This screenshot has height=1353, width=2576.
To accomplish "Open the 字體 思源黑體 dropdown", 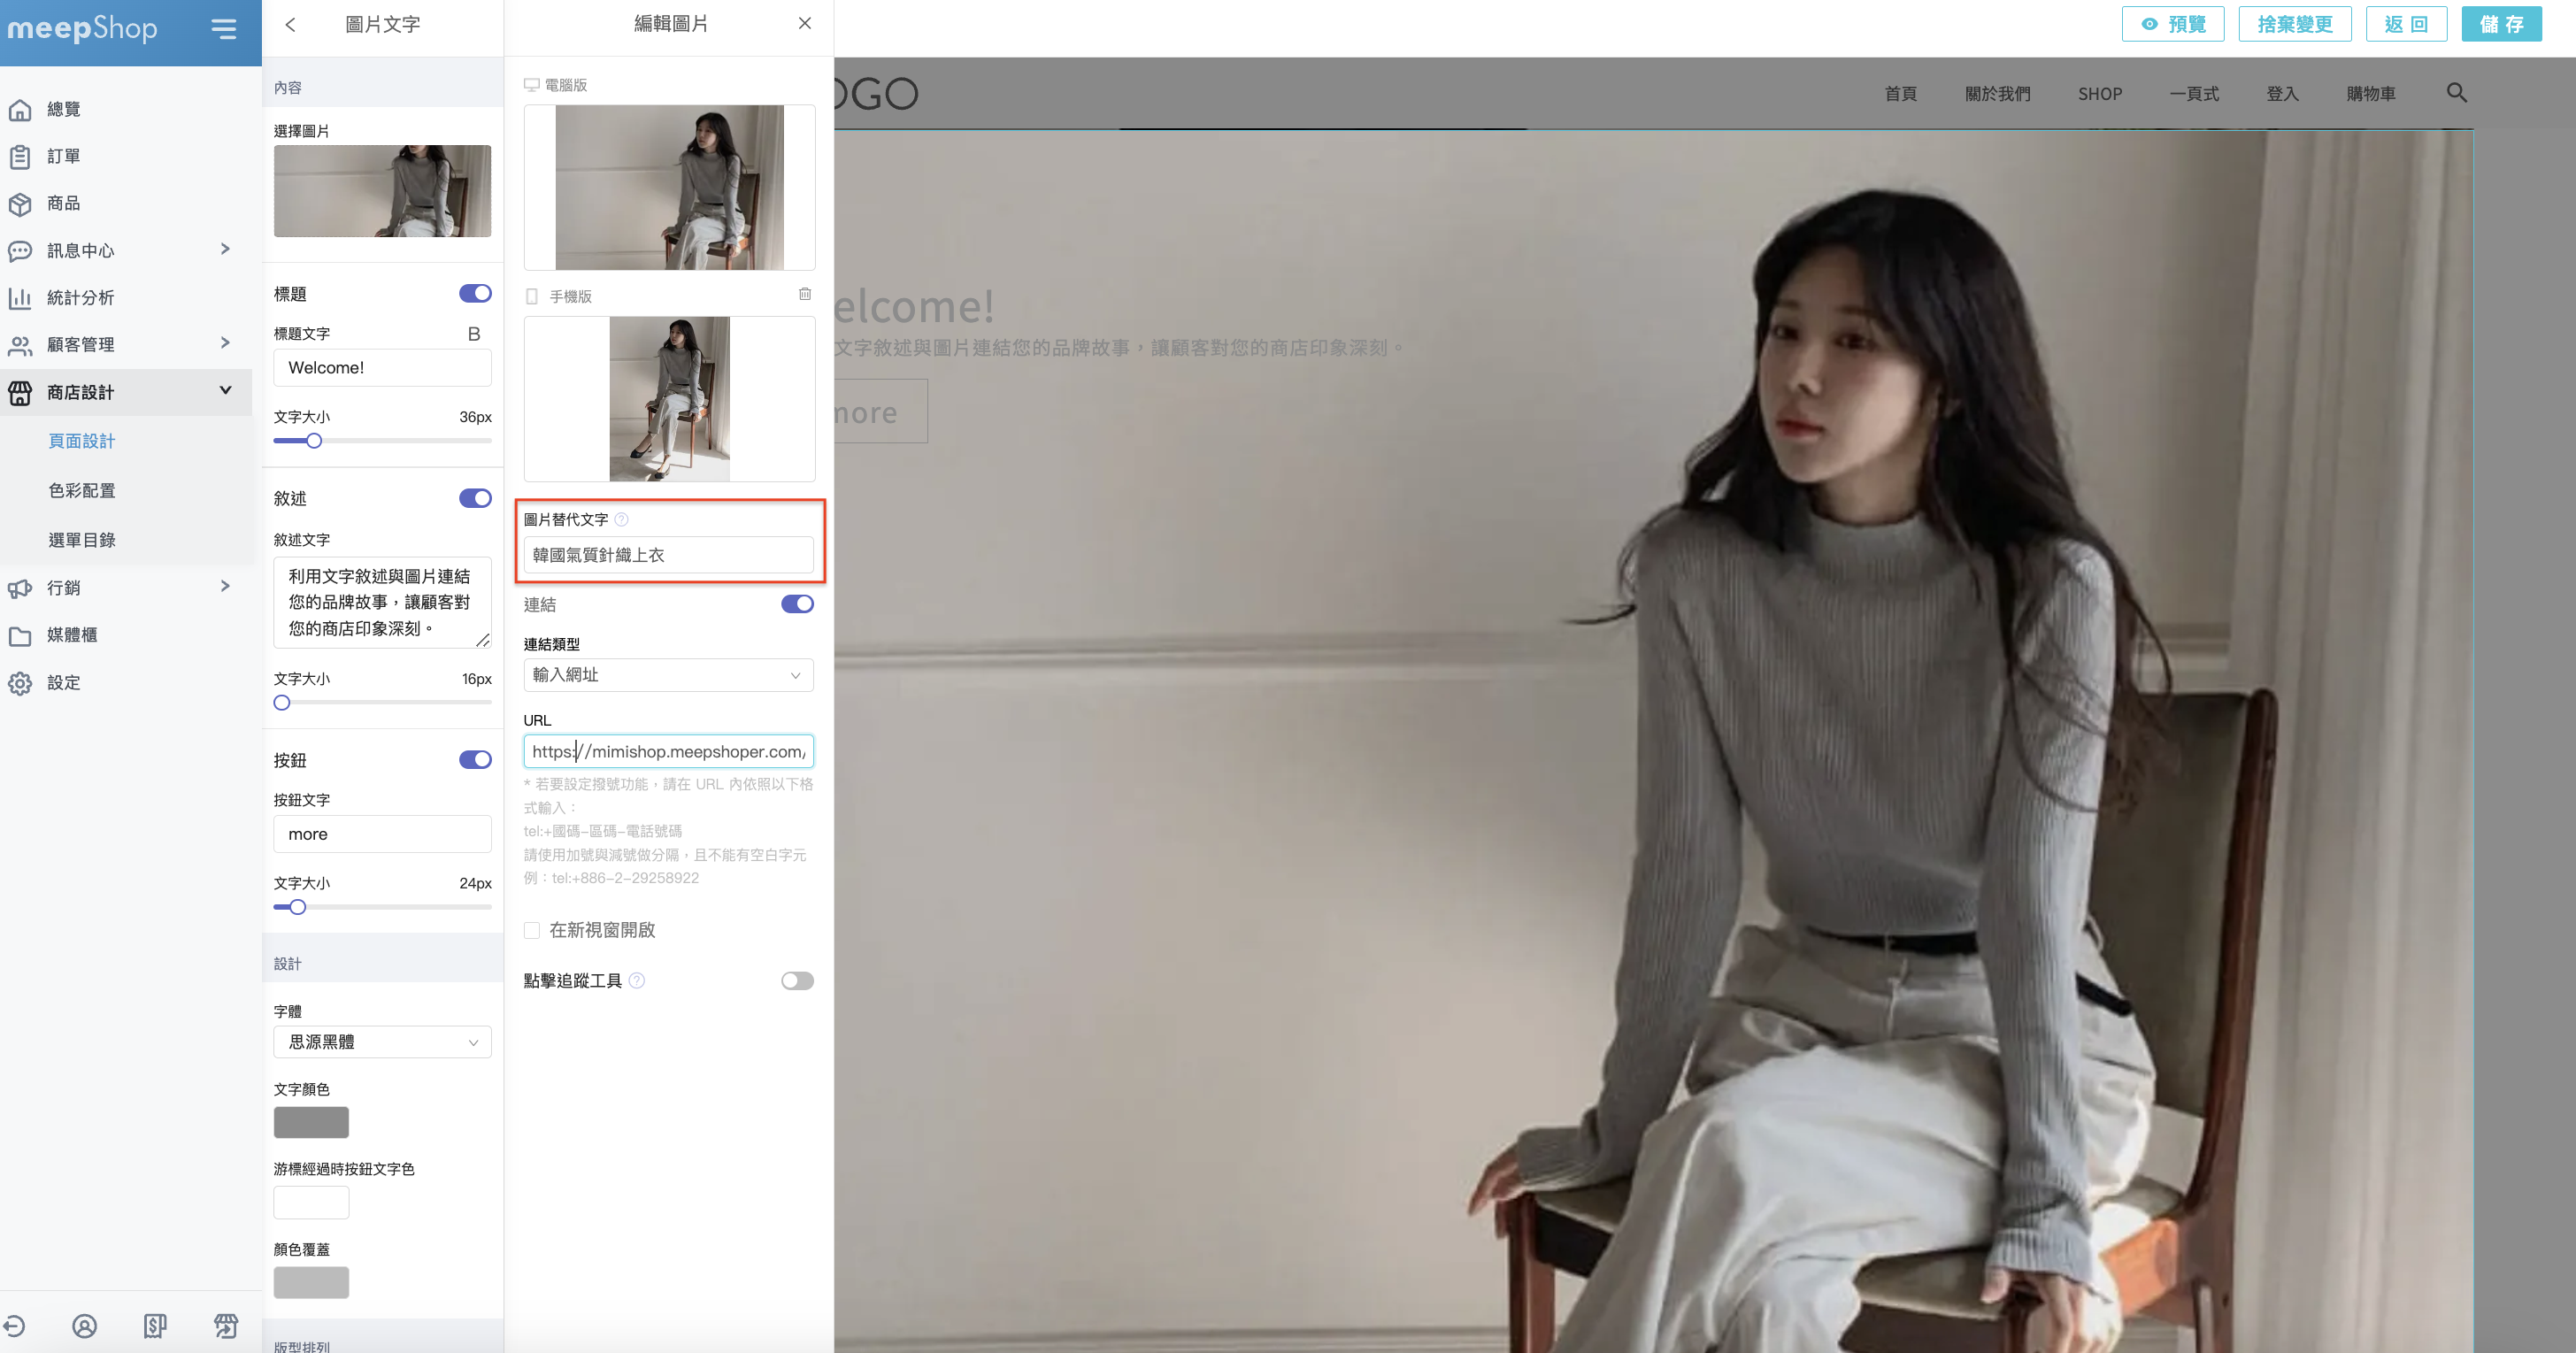I will (382, 1042).
